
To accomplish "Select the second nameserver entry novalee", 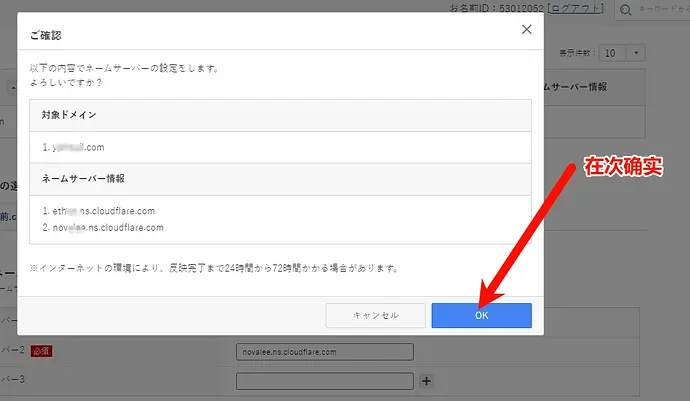I will (x=103, y=228).
